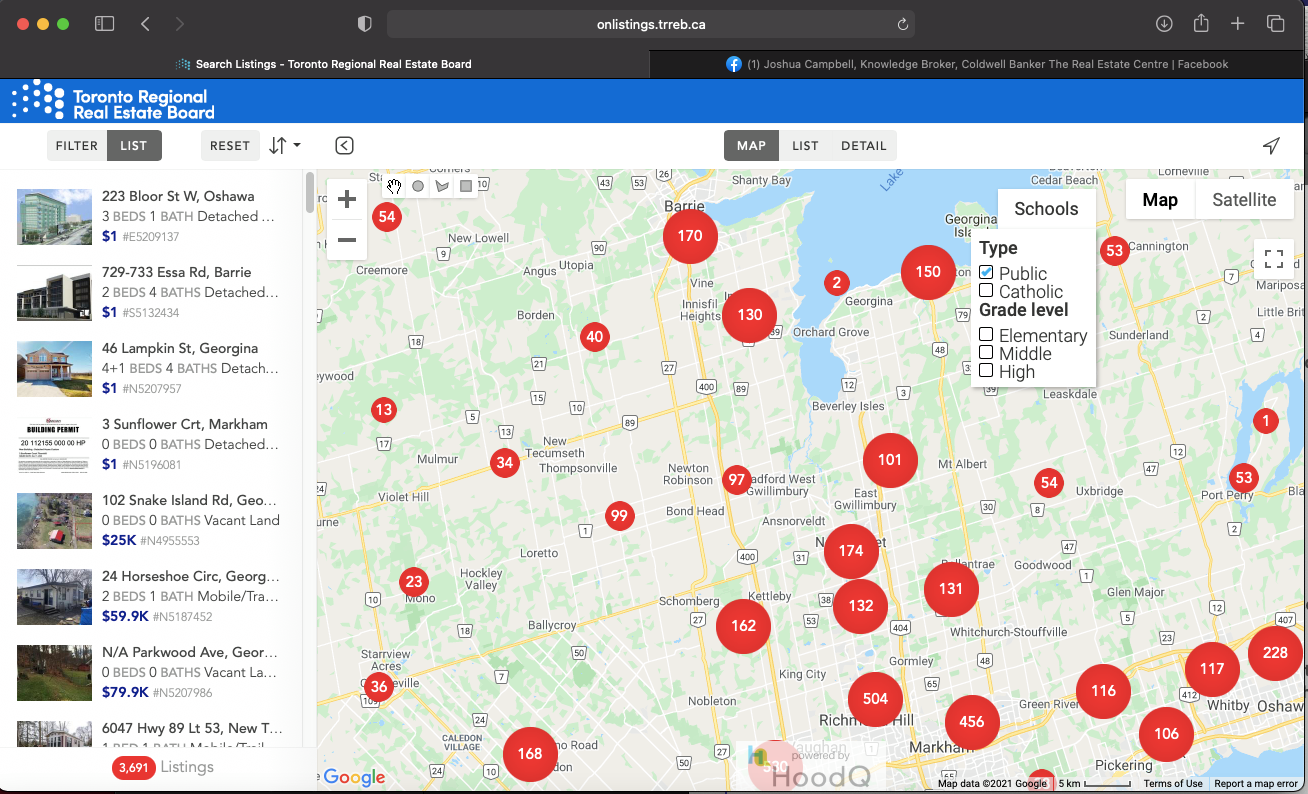Click the privacy shield icon

365,24
